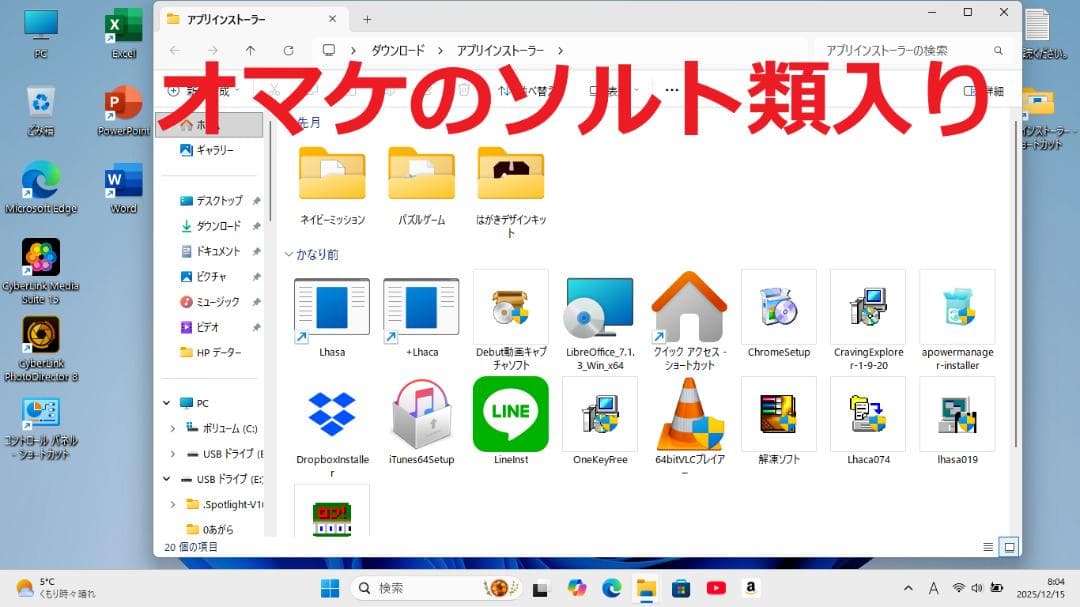Select the +Lhaca shortcut file

tap(422, 317)
